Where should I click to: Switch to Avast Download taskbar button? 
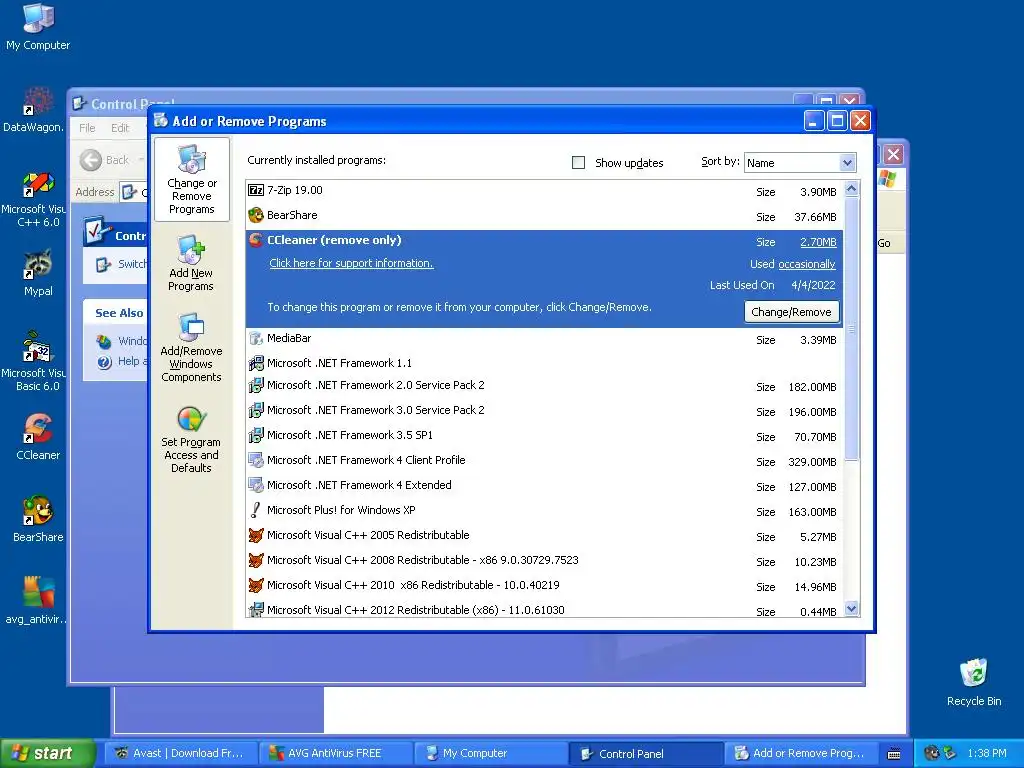tap(180, 754)
